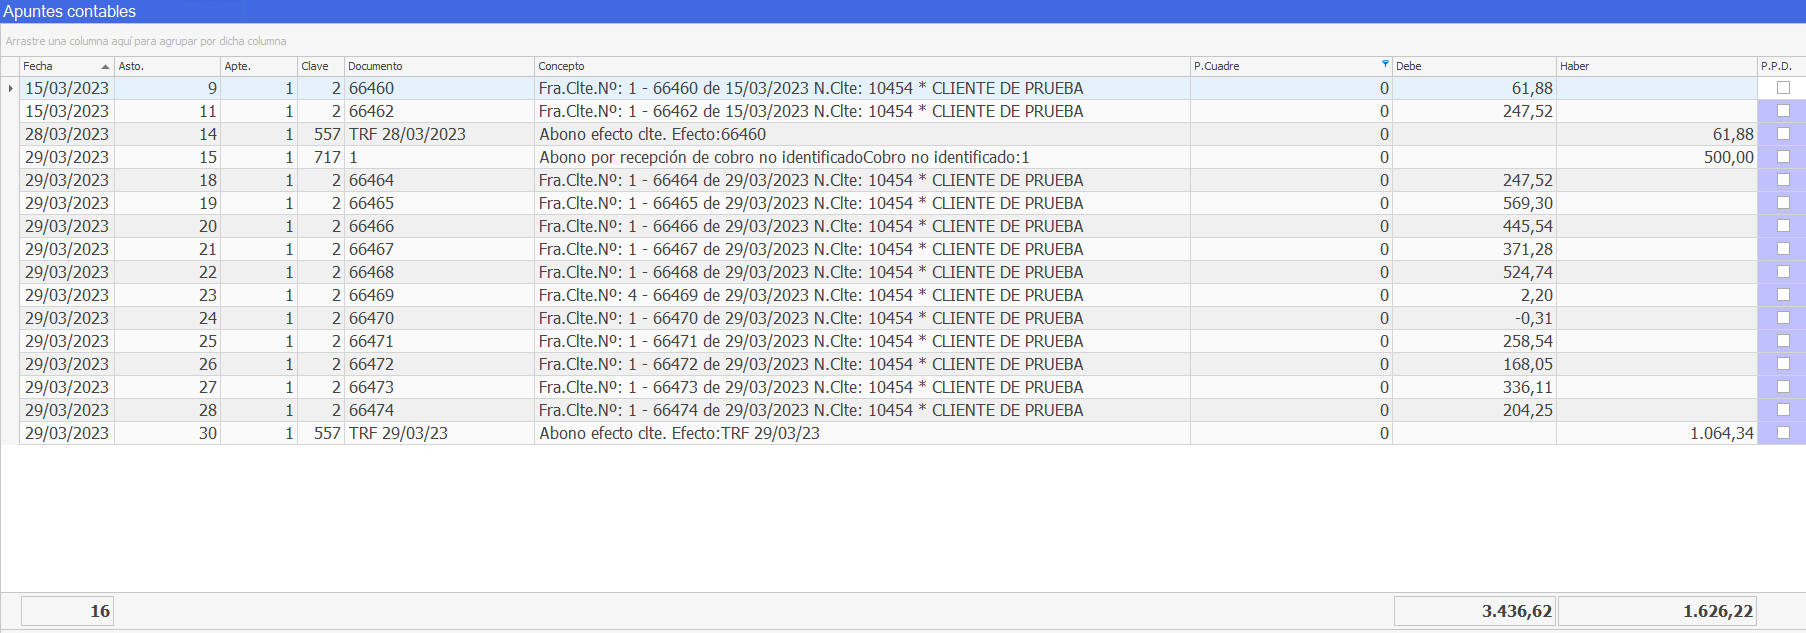Toggle P.P.D. checkbox for document 66469
1806x633 pixels.
(x=1782, y=295)
